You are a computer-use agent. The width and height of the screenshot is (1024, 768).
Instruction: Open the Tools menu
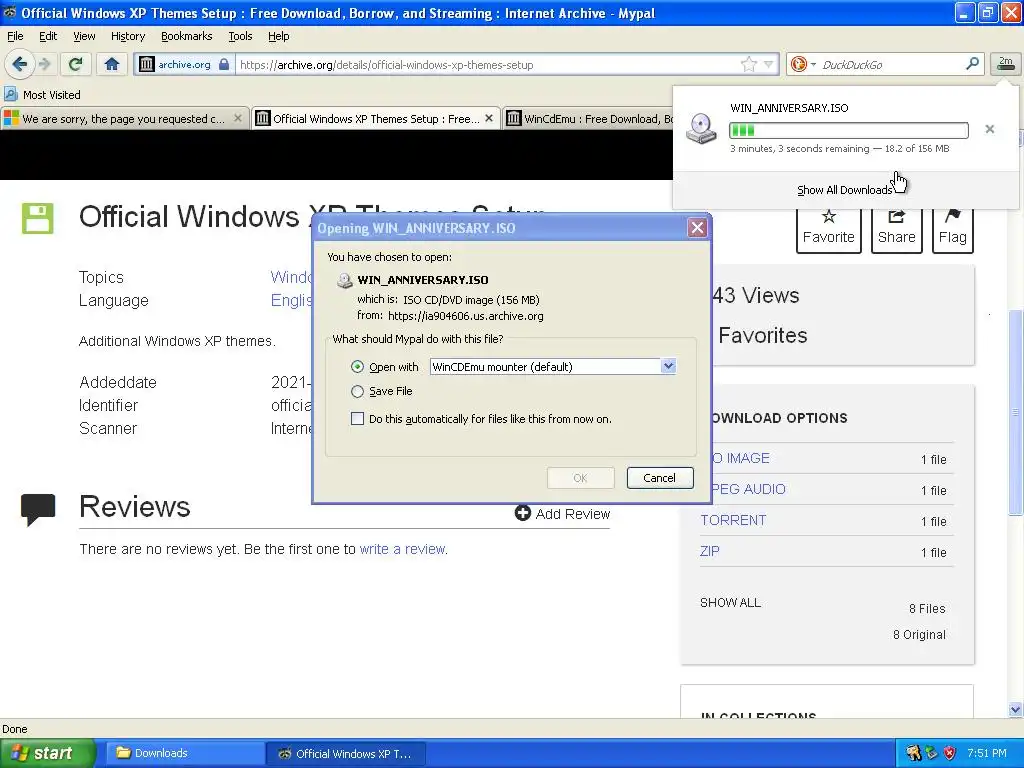pos(240,36)
